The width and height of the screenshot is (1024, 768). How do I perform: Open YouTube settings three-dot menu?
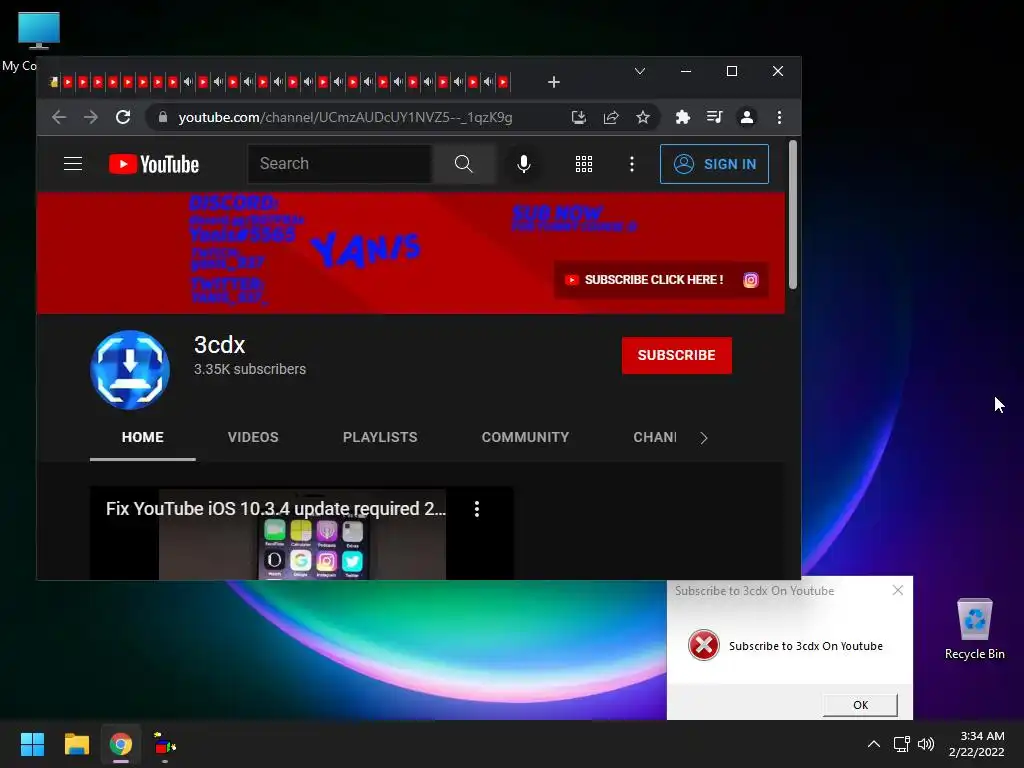[x=632, y=164]
